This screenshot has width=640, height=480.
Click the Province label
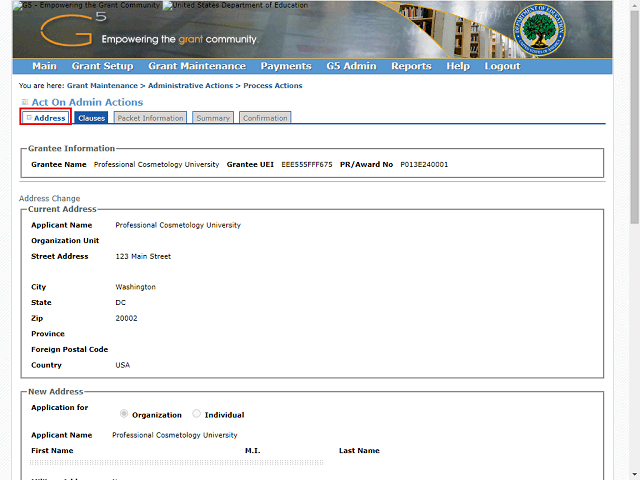48,334
